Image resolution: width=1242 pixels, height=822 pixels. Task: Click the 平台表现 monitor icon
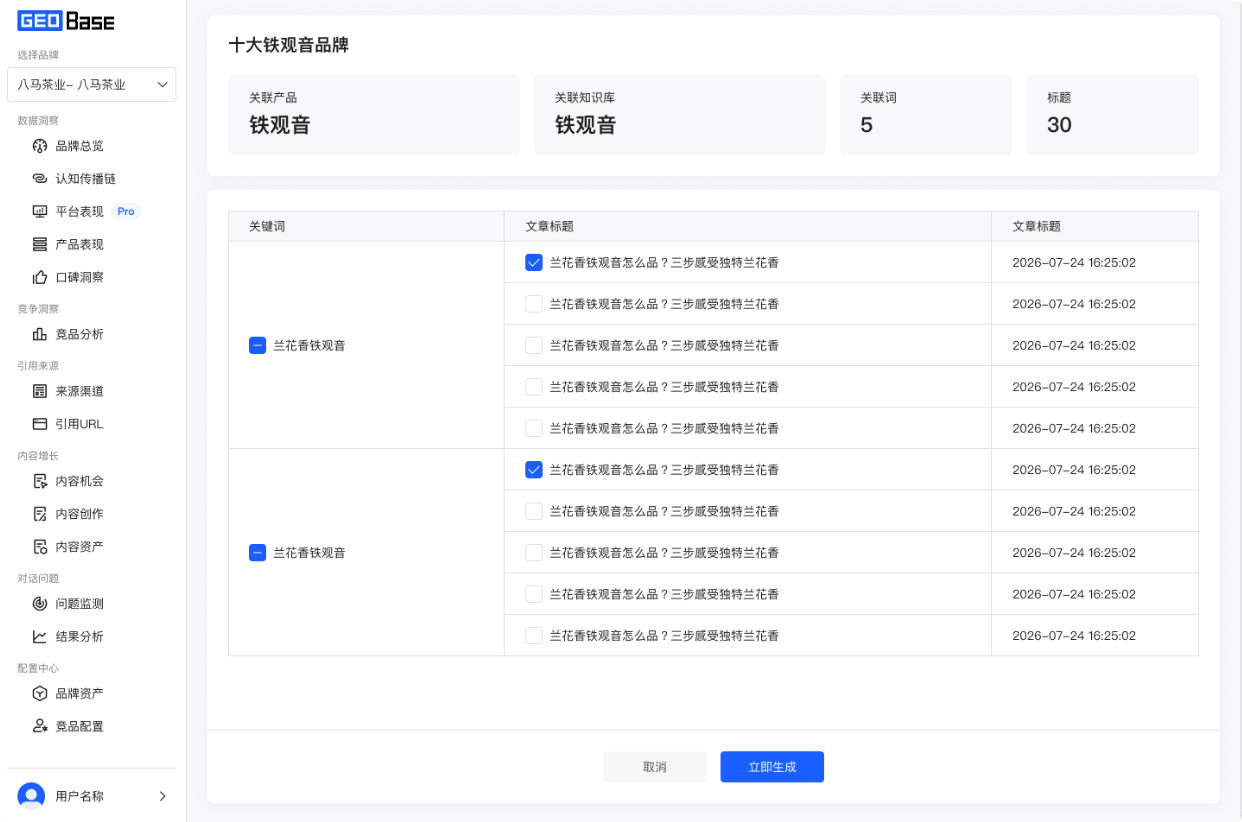pos(40,212)
